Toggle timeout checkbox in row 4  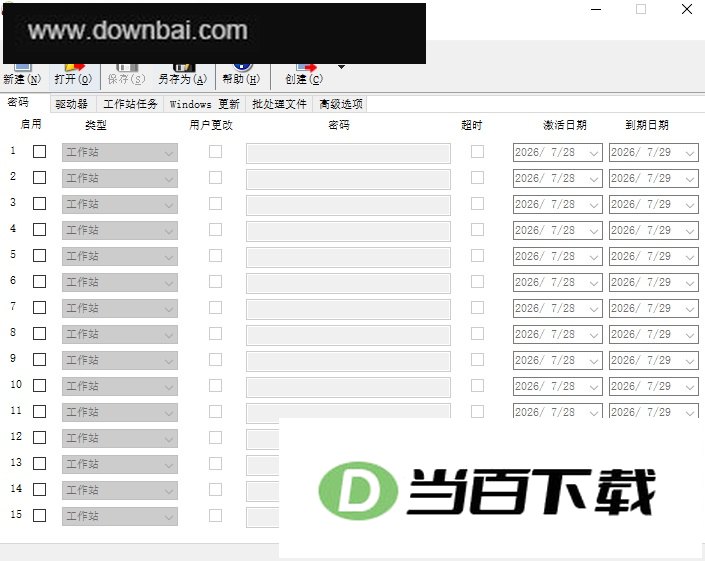(477, 230)
